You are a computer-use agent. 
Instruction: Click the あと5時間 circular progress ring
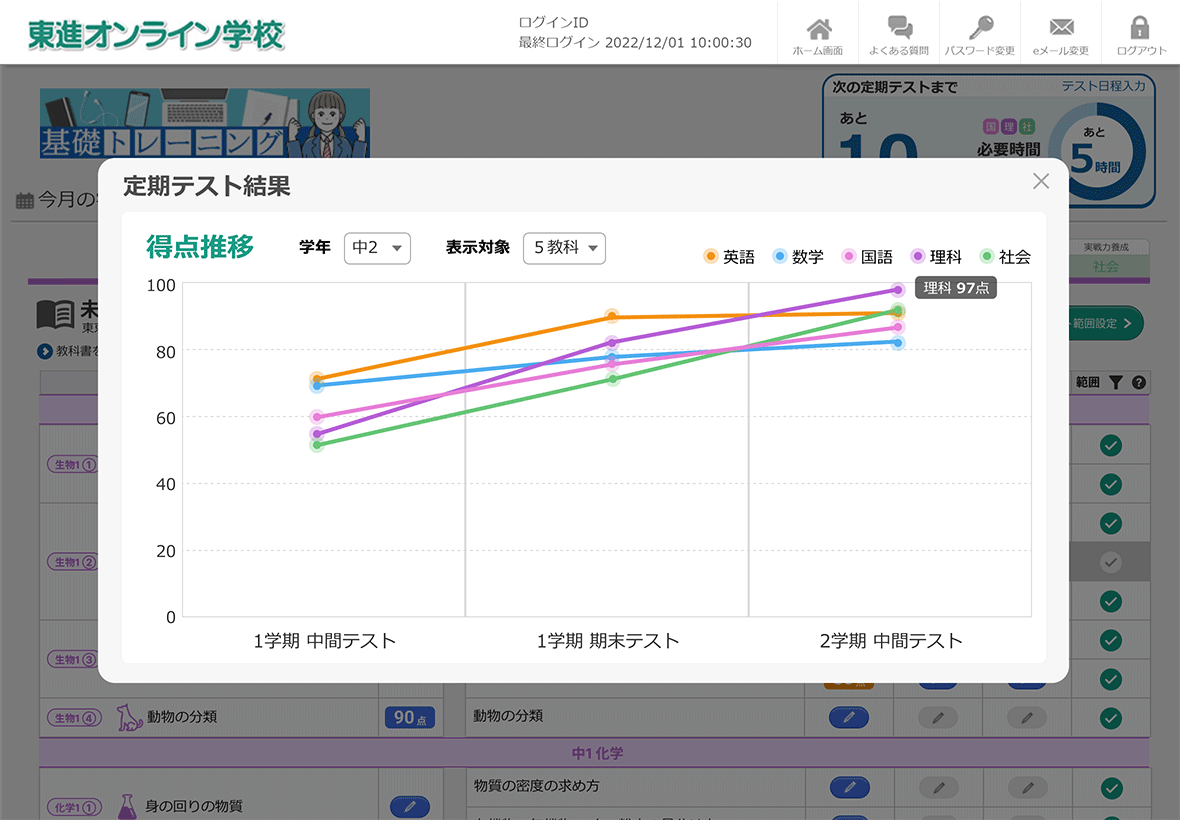point(1096,151)
